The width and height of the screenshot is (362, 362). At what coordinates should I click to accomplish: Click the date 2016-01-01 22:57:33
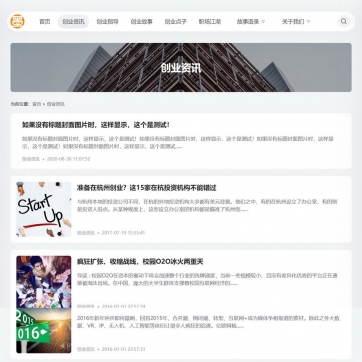pyautogui.click(x=123, y=349)
